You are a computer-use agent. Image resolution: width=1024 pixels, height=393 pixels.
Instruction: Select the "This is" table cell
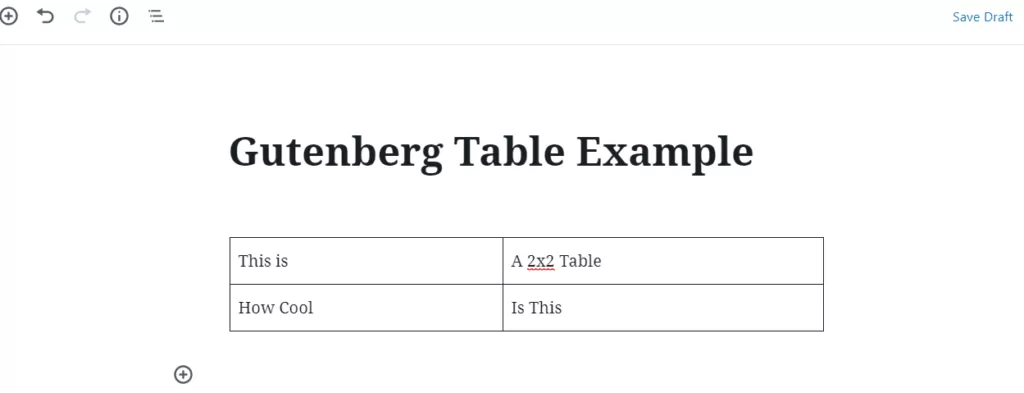tap(366, 261)
